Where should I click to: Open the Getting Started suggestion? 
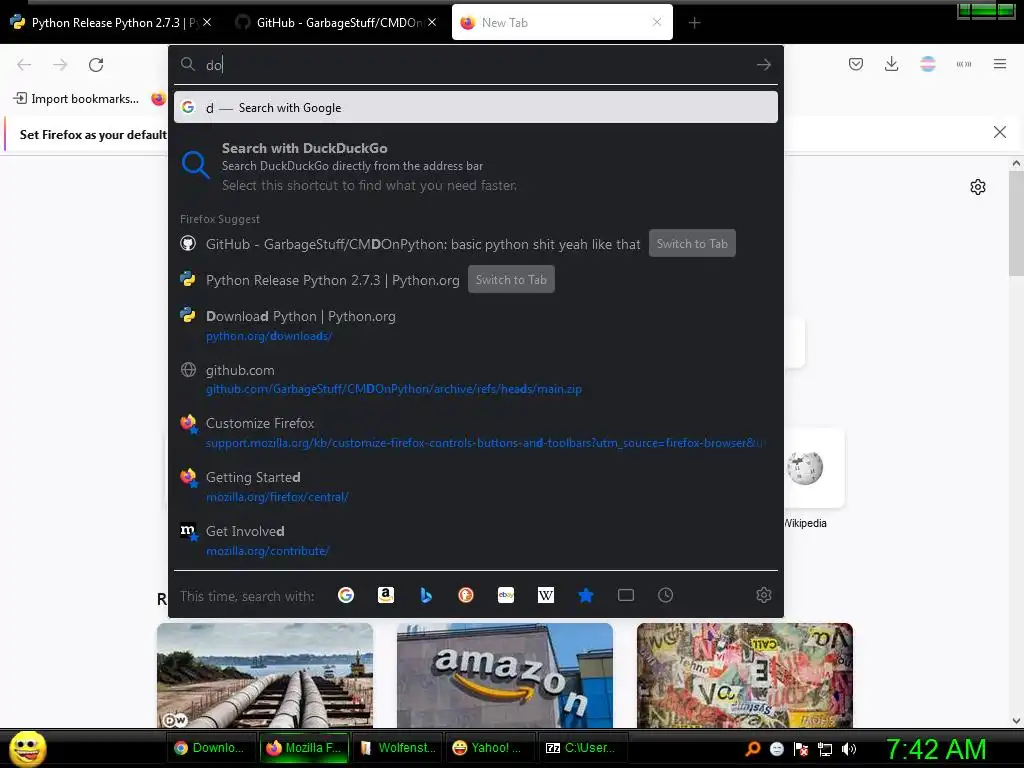click(x=475, y=487)
